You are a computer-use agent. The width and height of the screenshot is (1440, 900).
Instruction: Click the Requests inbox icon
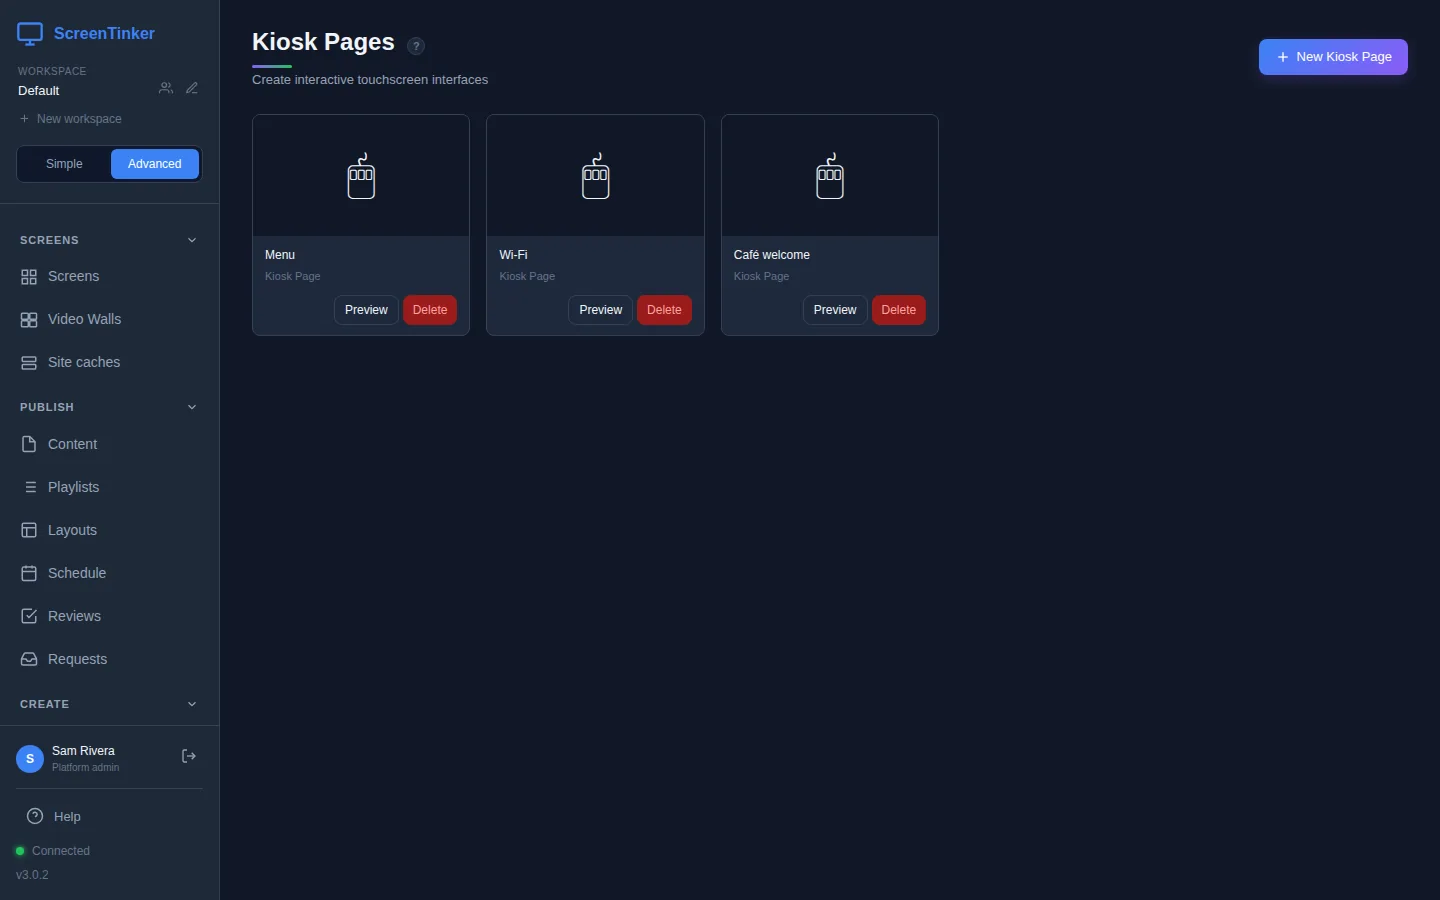coord(29,659)
